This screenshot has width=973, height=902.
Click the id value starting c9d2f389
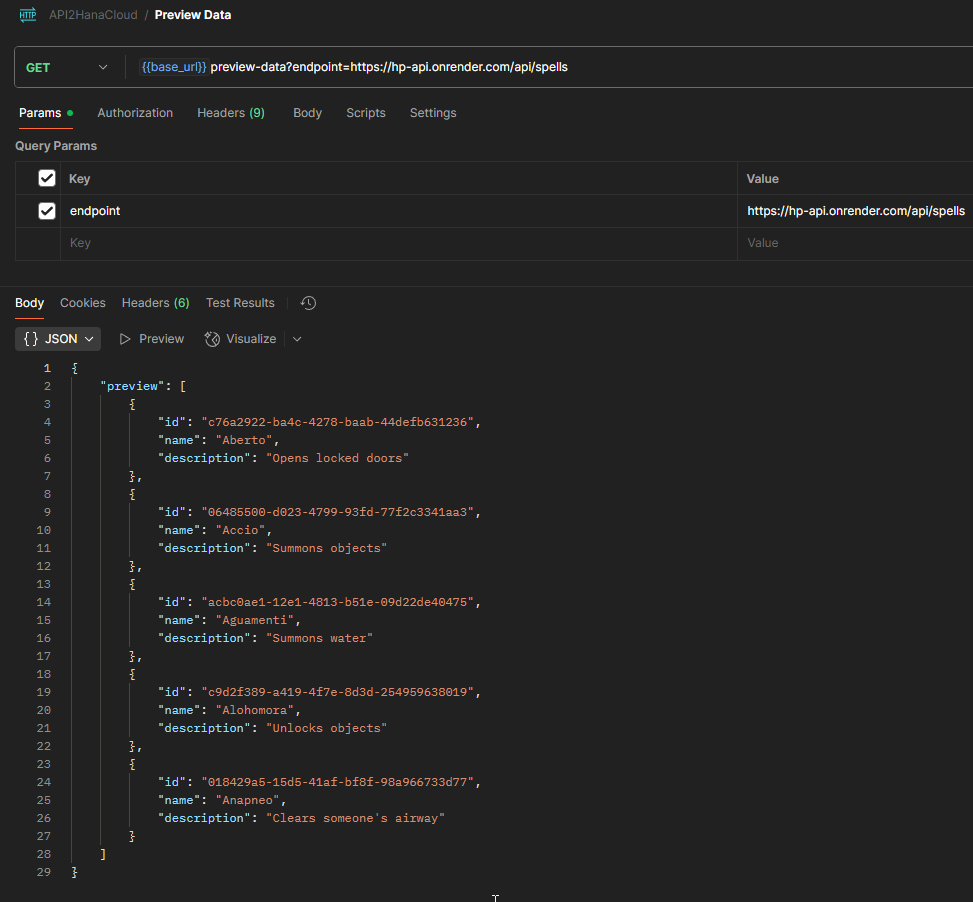338,692
